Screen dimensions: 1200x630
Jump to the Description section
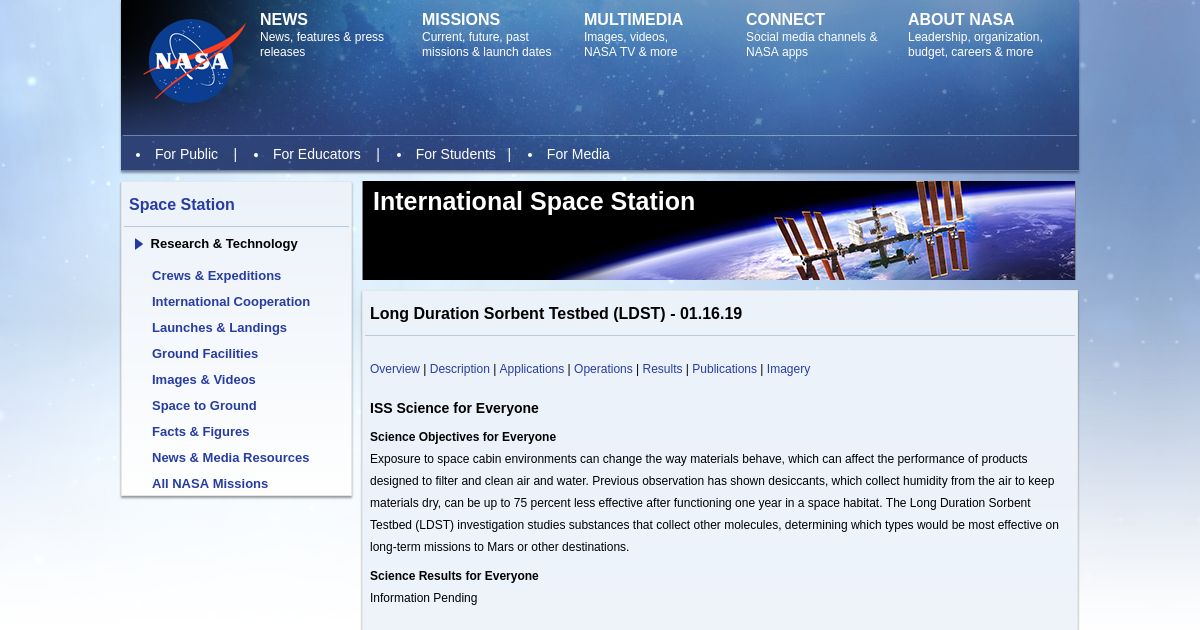click(460, 369)
